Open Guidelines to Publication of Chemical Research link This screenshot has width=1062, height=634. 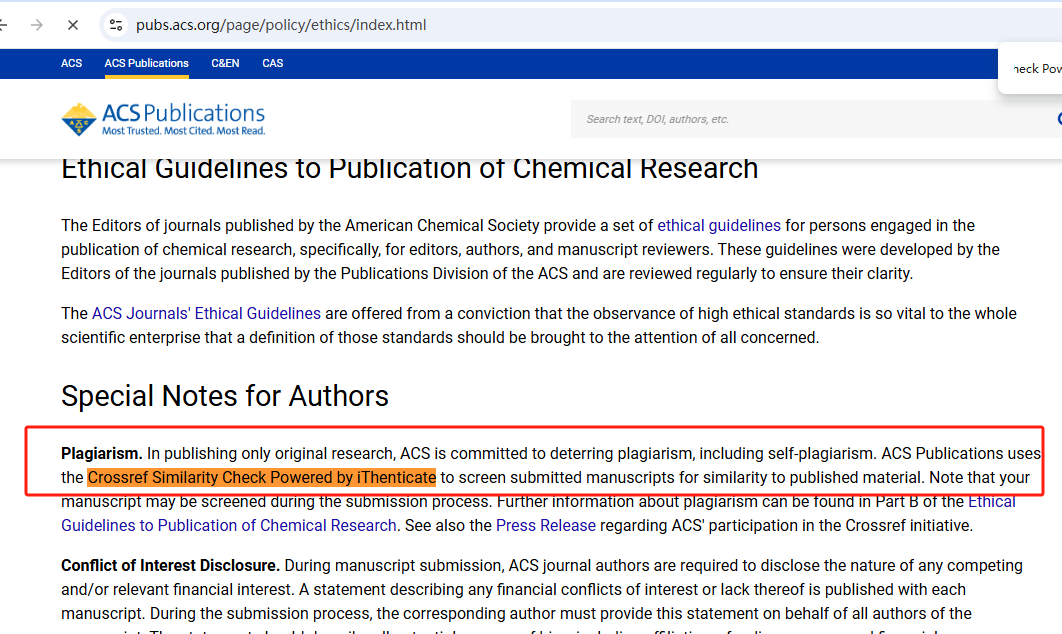pos(229,526)
